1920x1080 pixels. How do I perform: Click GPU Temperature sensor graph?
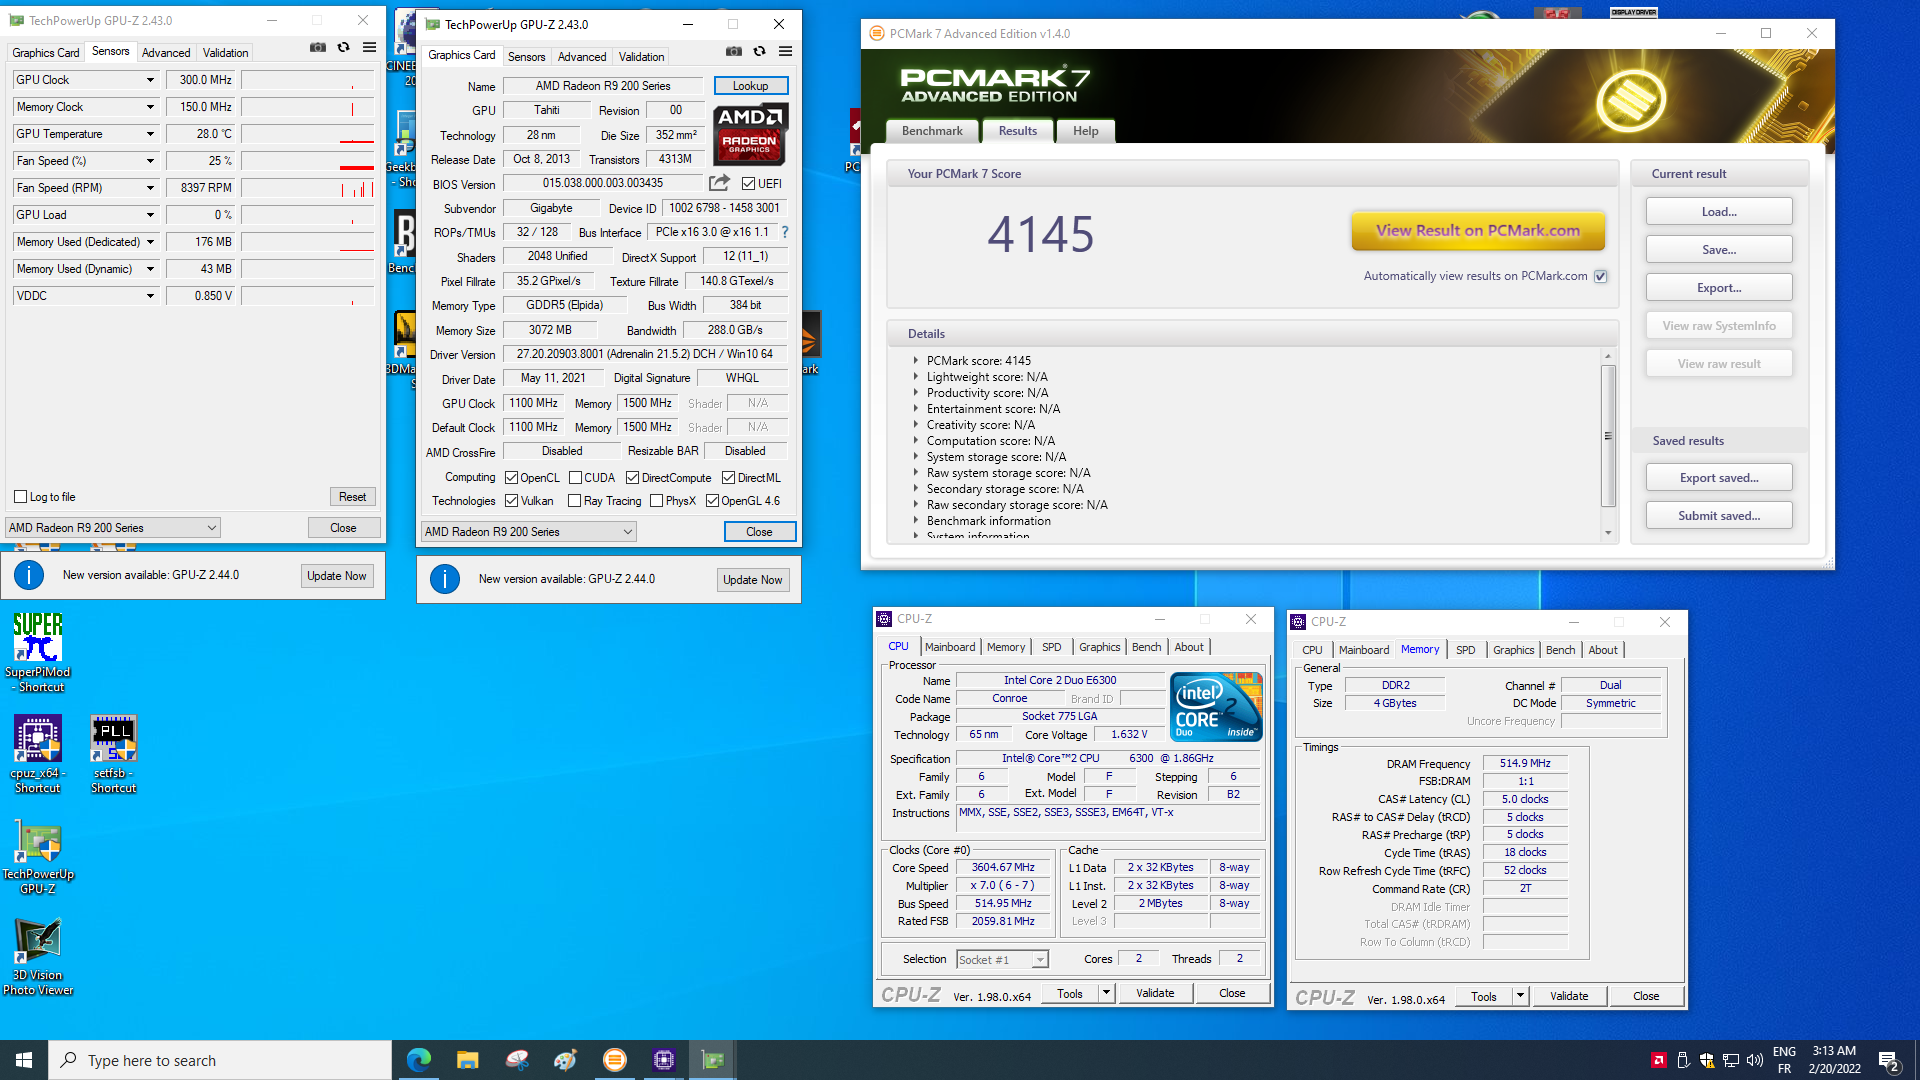tap(308, 134)
